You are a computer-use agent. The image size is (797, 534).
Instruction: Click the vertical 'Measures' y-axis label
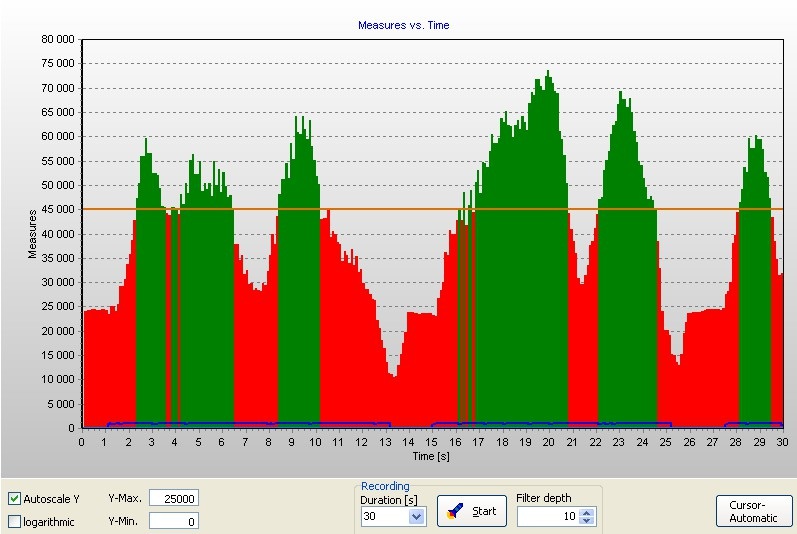pos(32,233)
